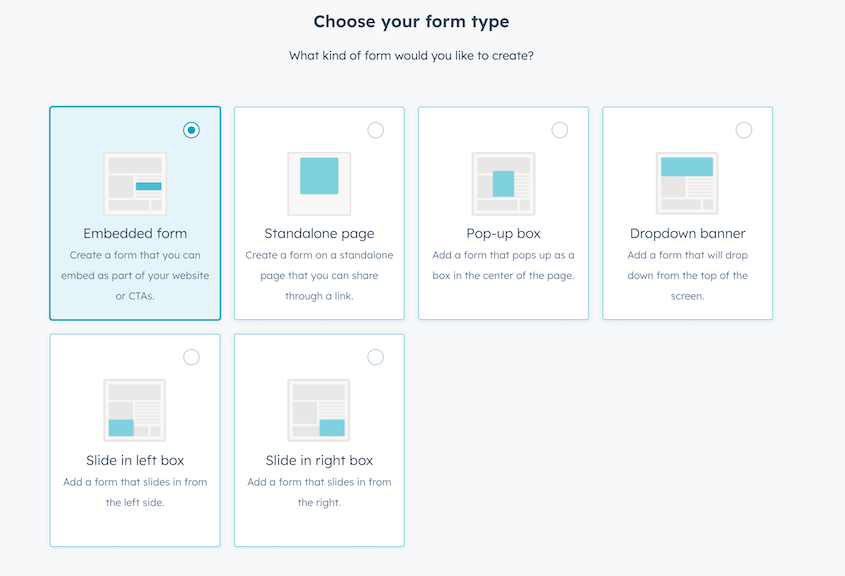Select the Standalone page radio button
Image resolution: width=845 pixels, height=576 pixels.
pyautogui.click(x=375, y=129)
